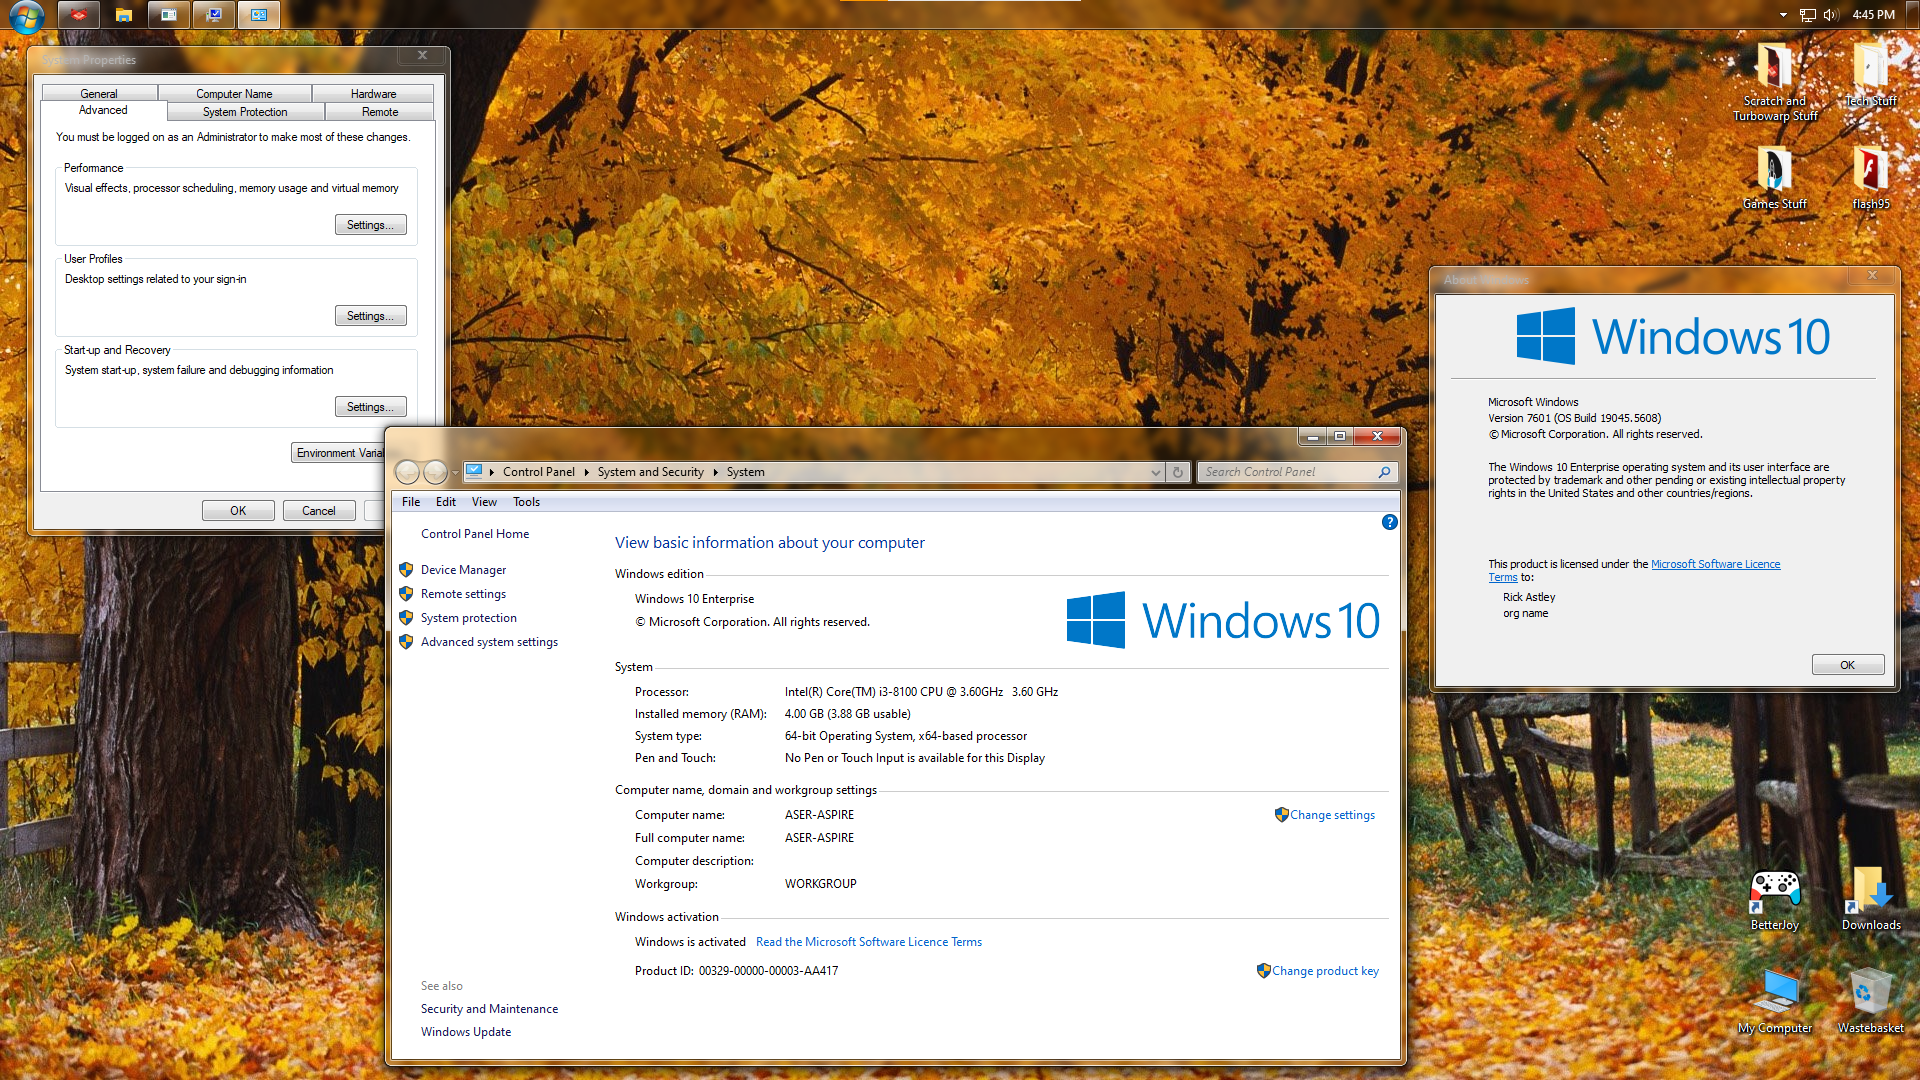The height and width of the screenshot is (1080, 1920).
Task: Click the Change product key link
Action: (x=1325, y=971)
